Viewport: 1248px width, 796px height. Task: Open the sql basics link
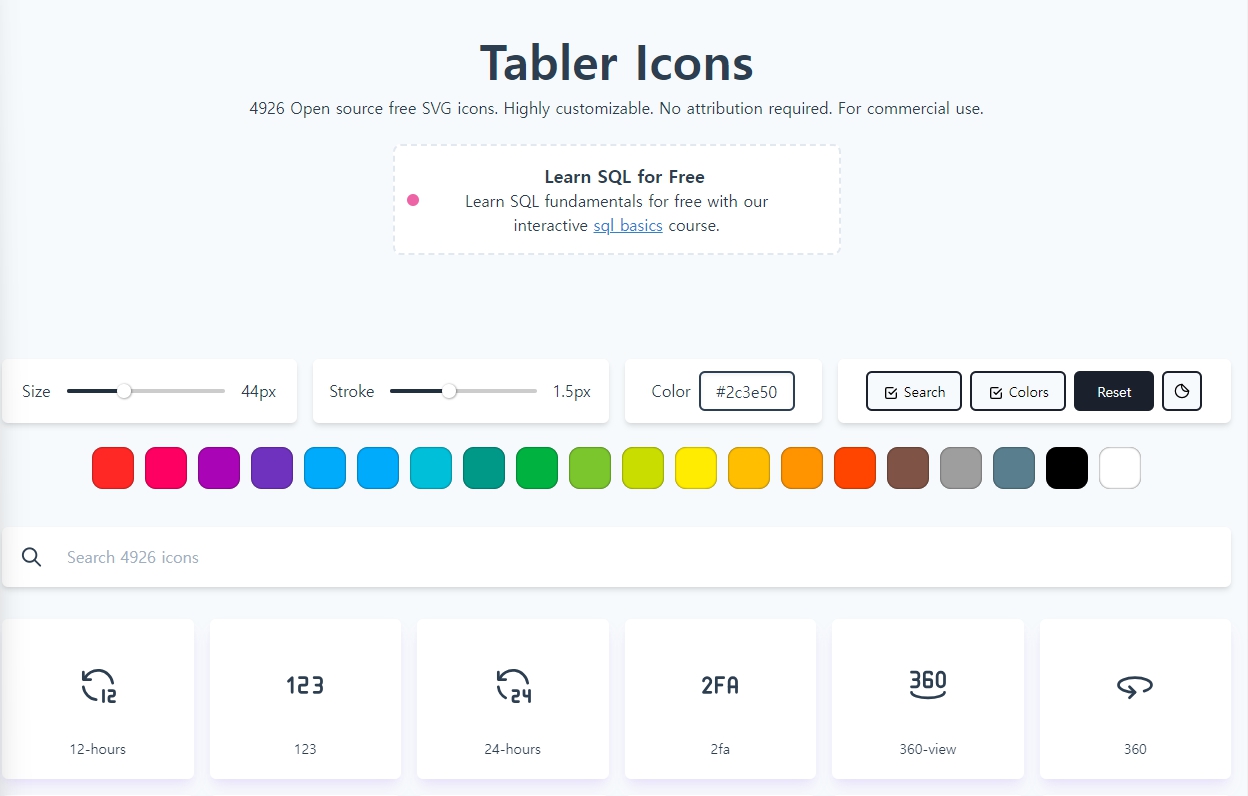[x=628, y=225]
